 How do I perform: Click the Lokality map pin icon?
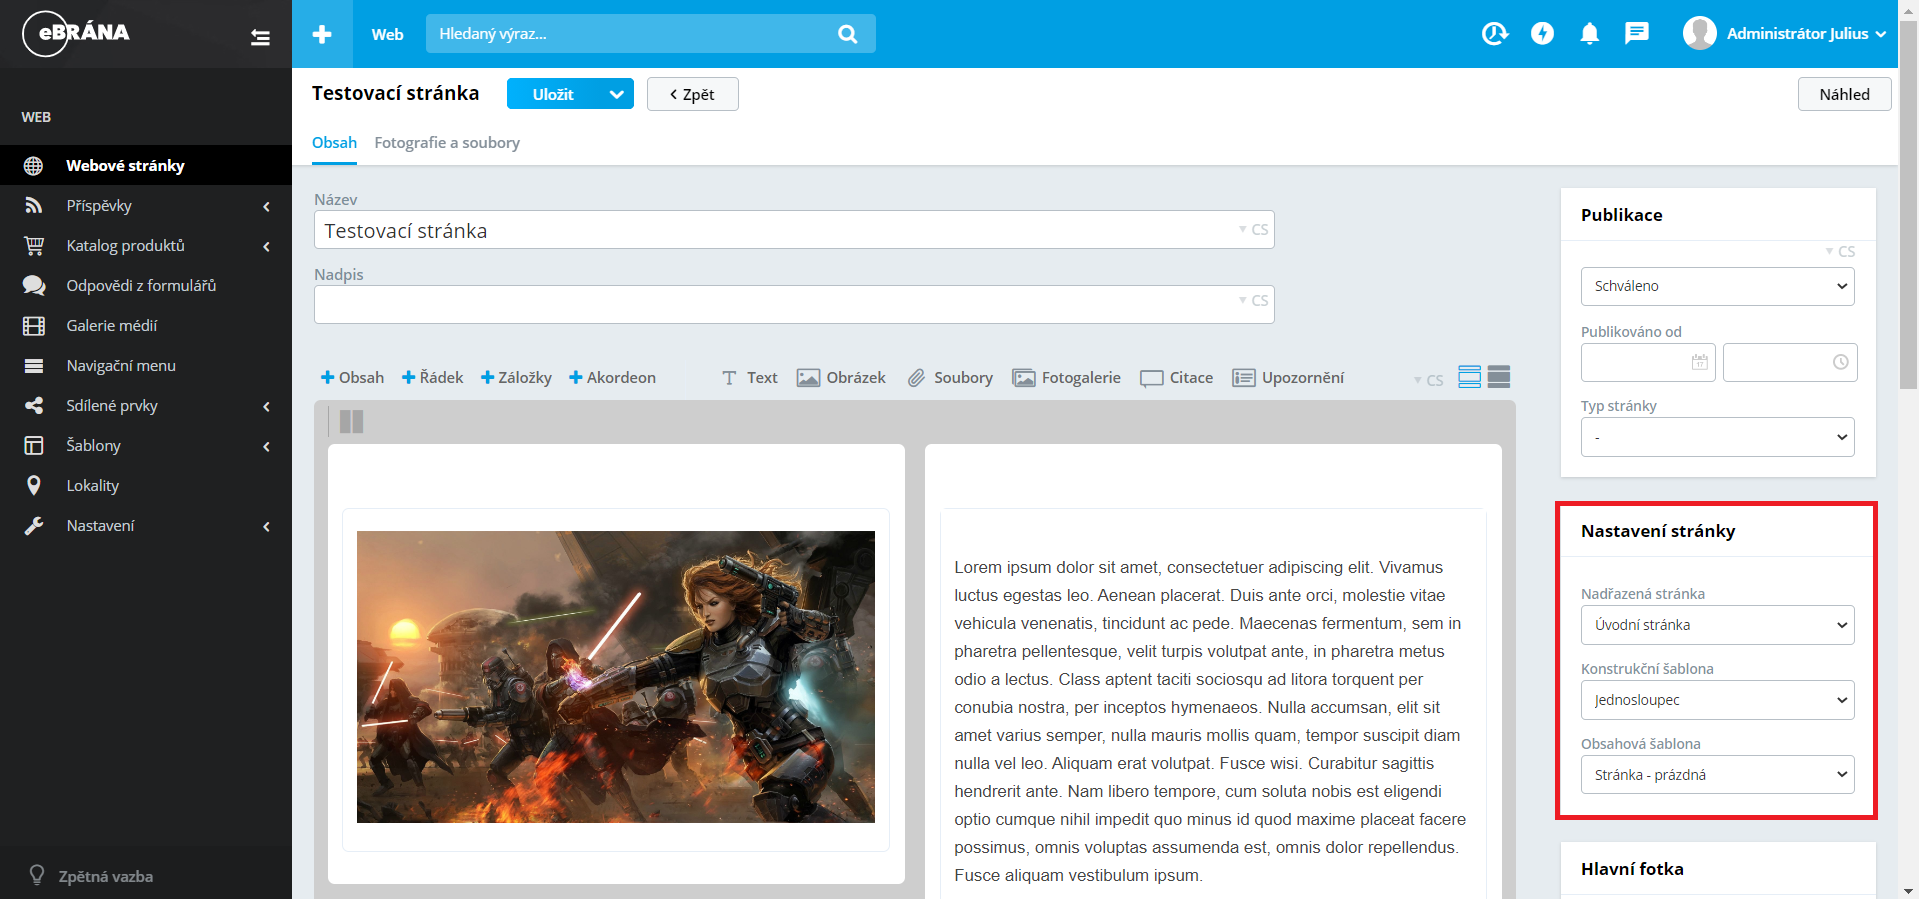(x=34, y=486)
